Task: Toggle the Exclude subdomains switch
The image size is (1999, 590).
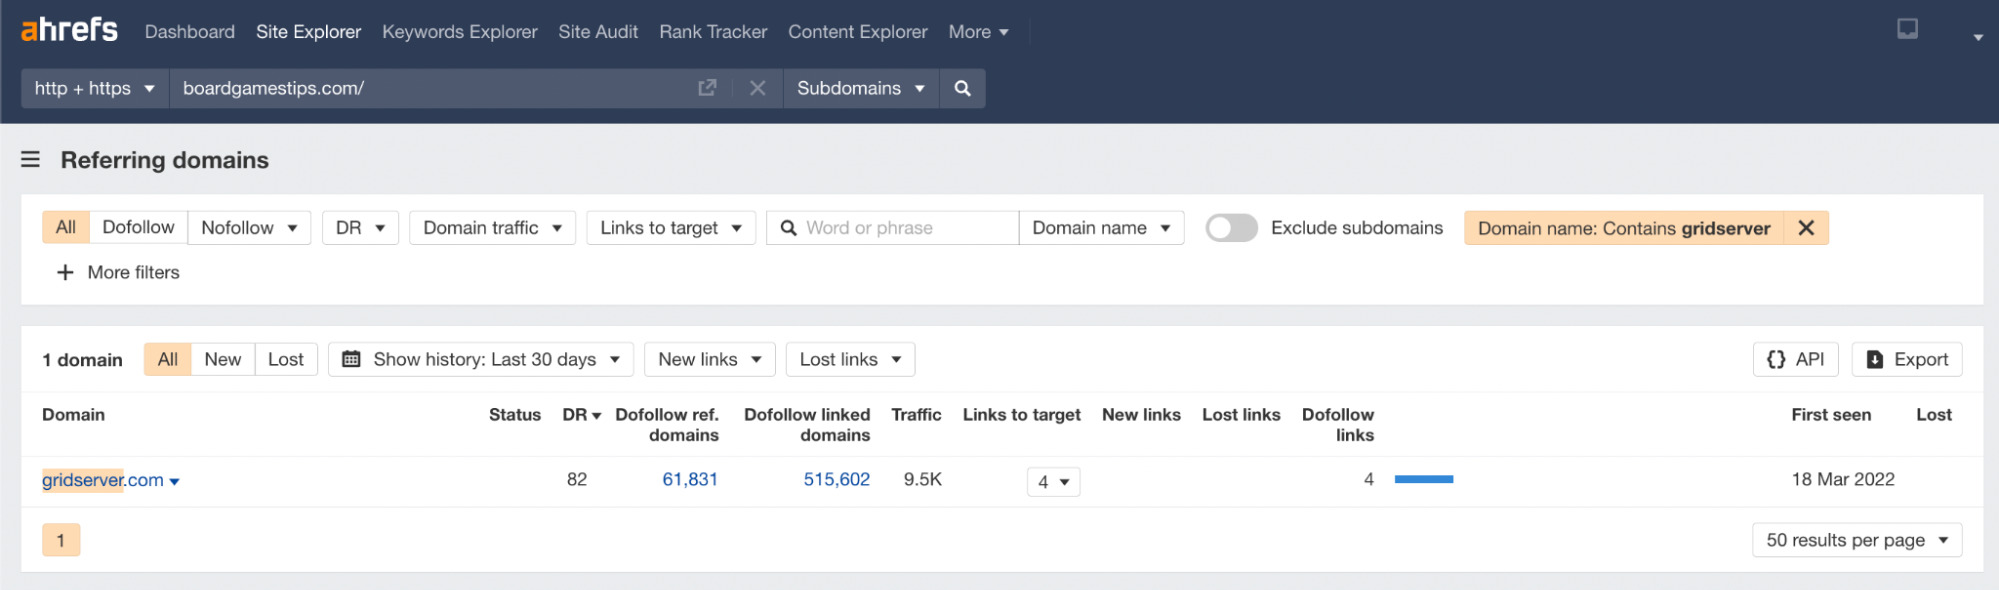Action: tap(1231, 228)
